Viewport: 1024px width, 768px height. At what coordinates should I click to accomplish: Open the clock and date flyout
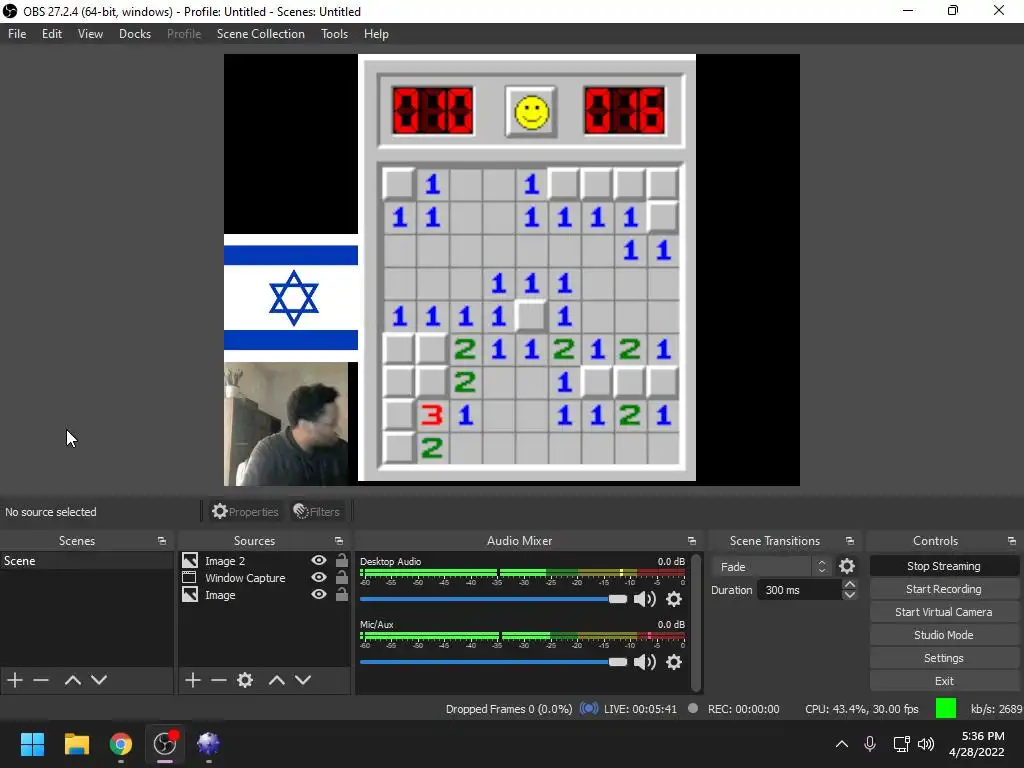[x=977, y=744]
